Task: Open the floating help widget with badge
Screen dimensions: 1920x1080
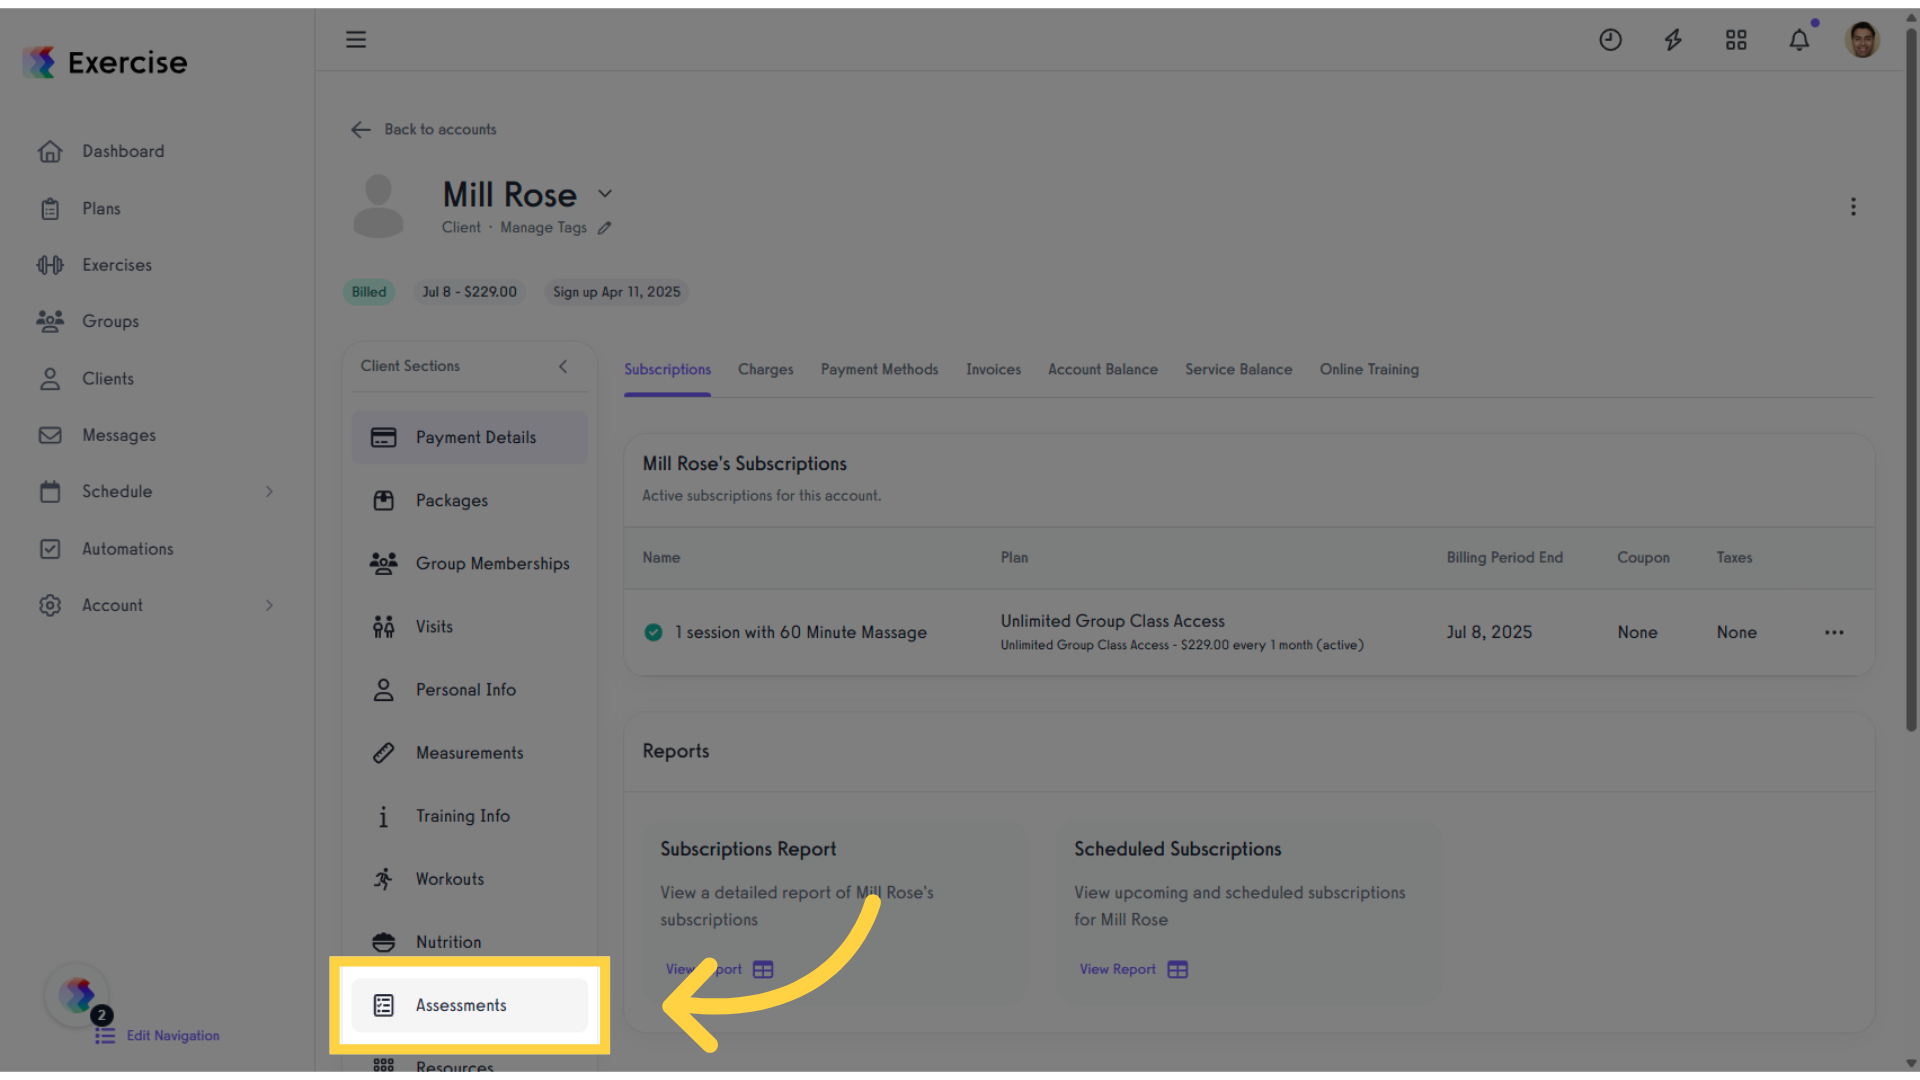Action: pyautogui.click(x=78, y=996)
